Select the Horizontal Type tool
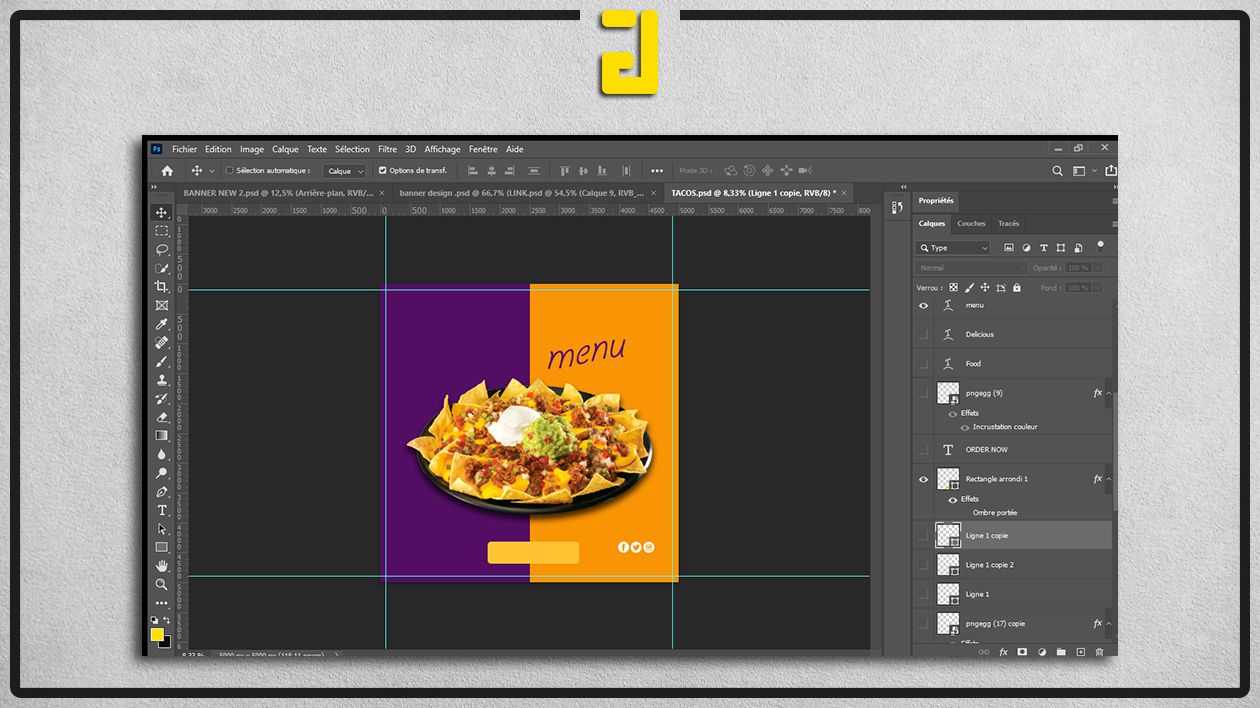Viewport: 1260px width, 708px height. pos(161,510)
